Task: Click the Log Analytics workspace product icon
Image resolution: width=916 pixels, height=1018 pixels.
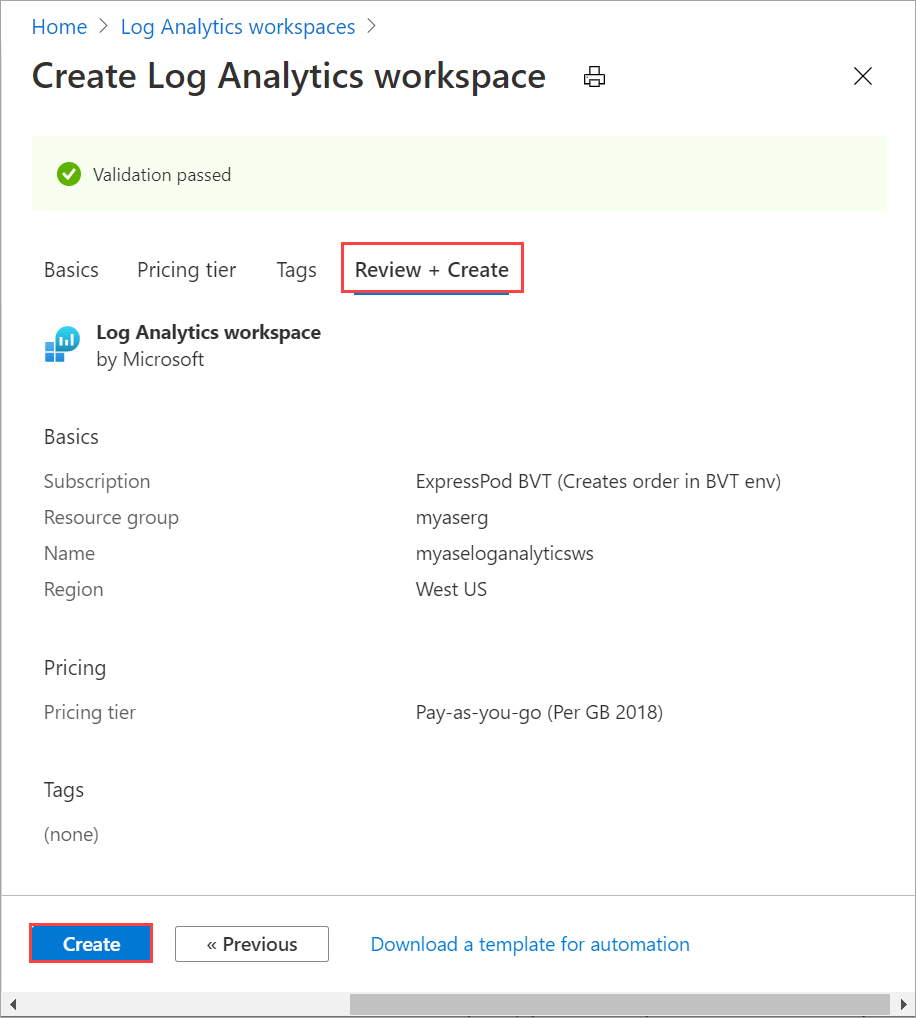Action: click(61, 344)
